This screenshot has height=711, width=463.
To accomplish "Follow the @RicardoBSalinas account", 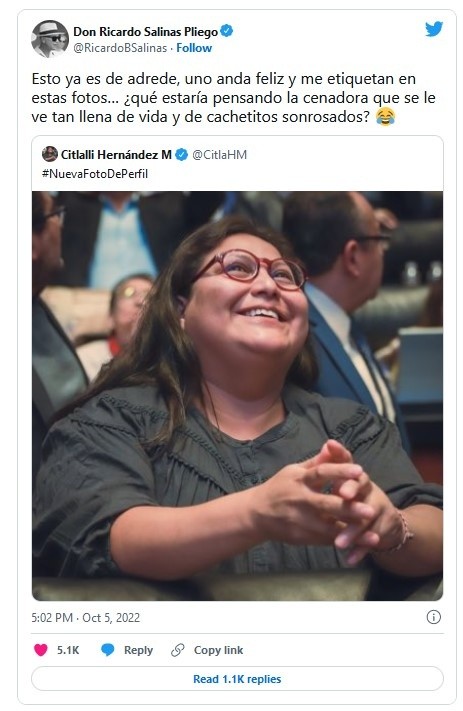I will (194, 48).
